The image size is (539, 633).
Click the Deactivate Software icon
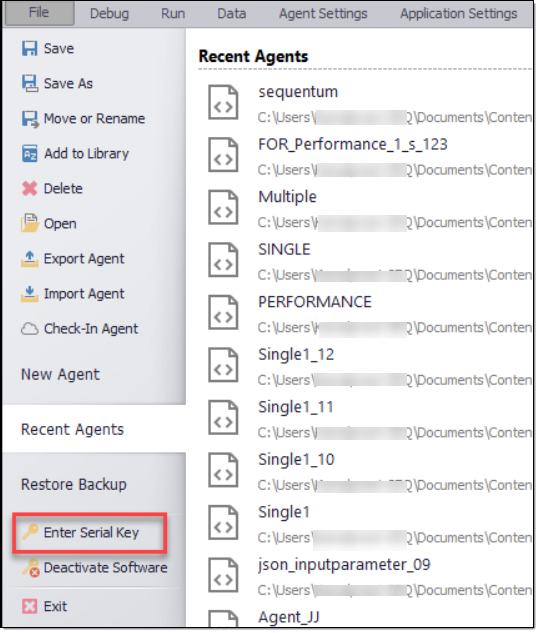(31, 568)
